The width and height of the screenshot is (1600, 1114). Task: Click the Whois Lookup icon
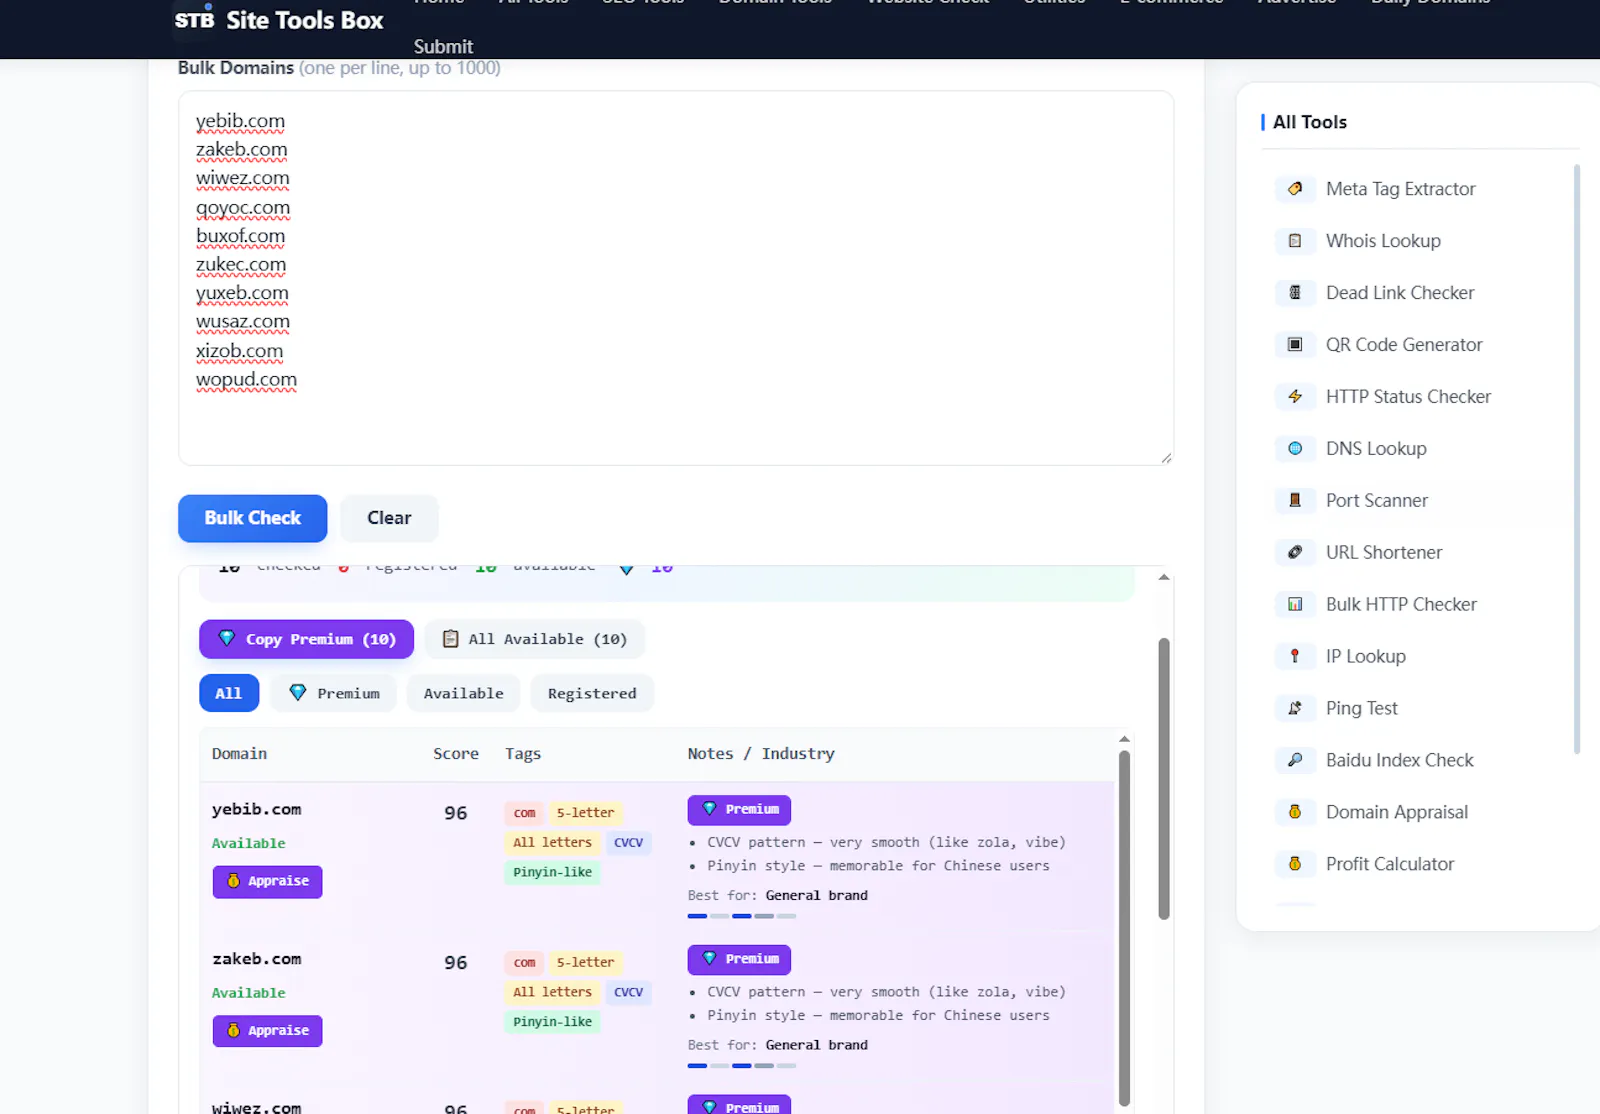pyautogui.click(x=1295, y=241)
